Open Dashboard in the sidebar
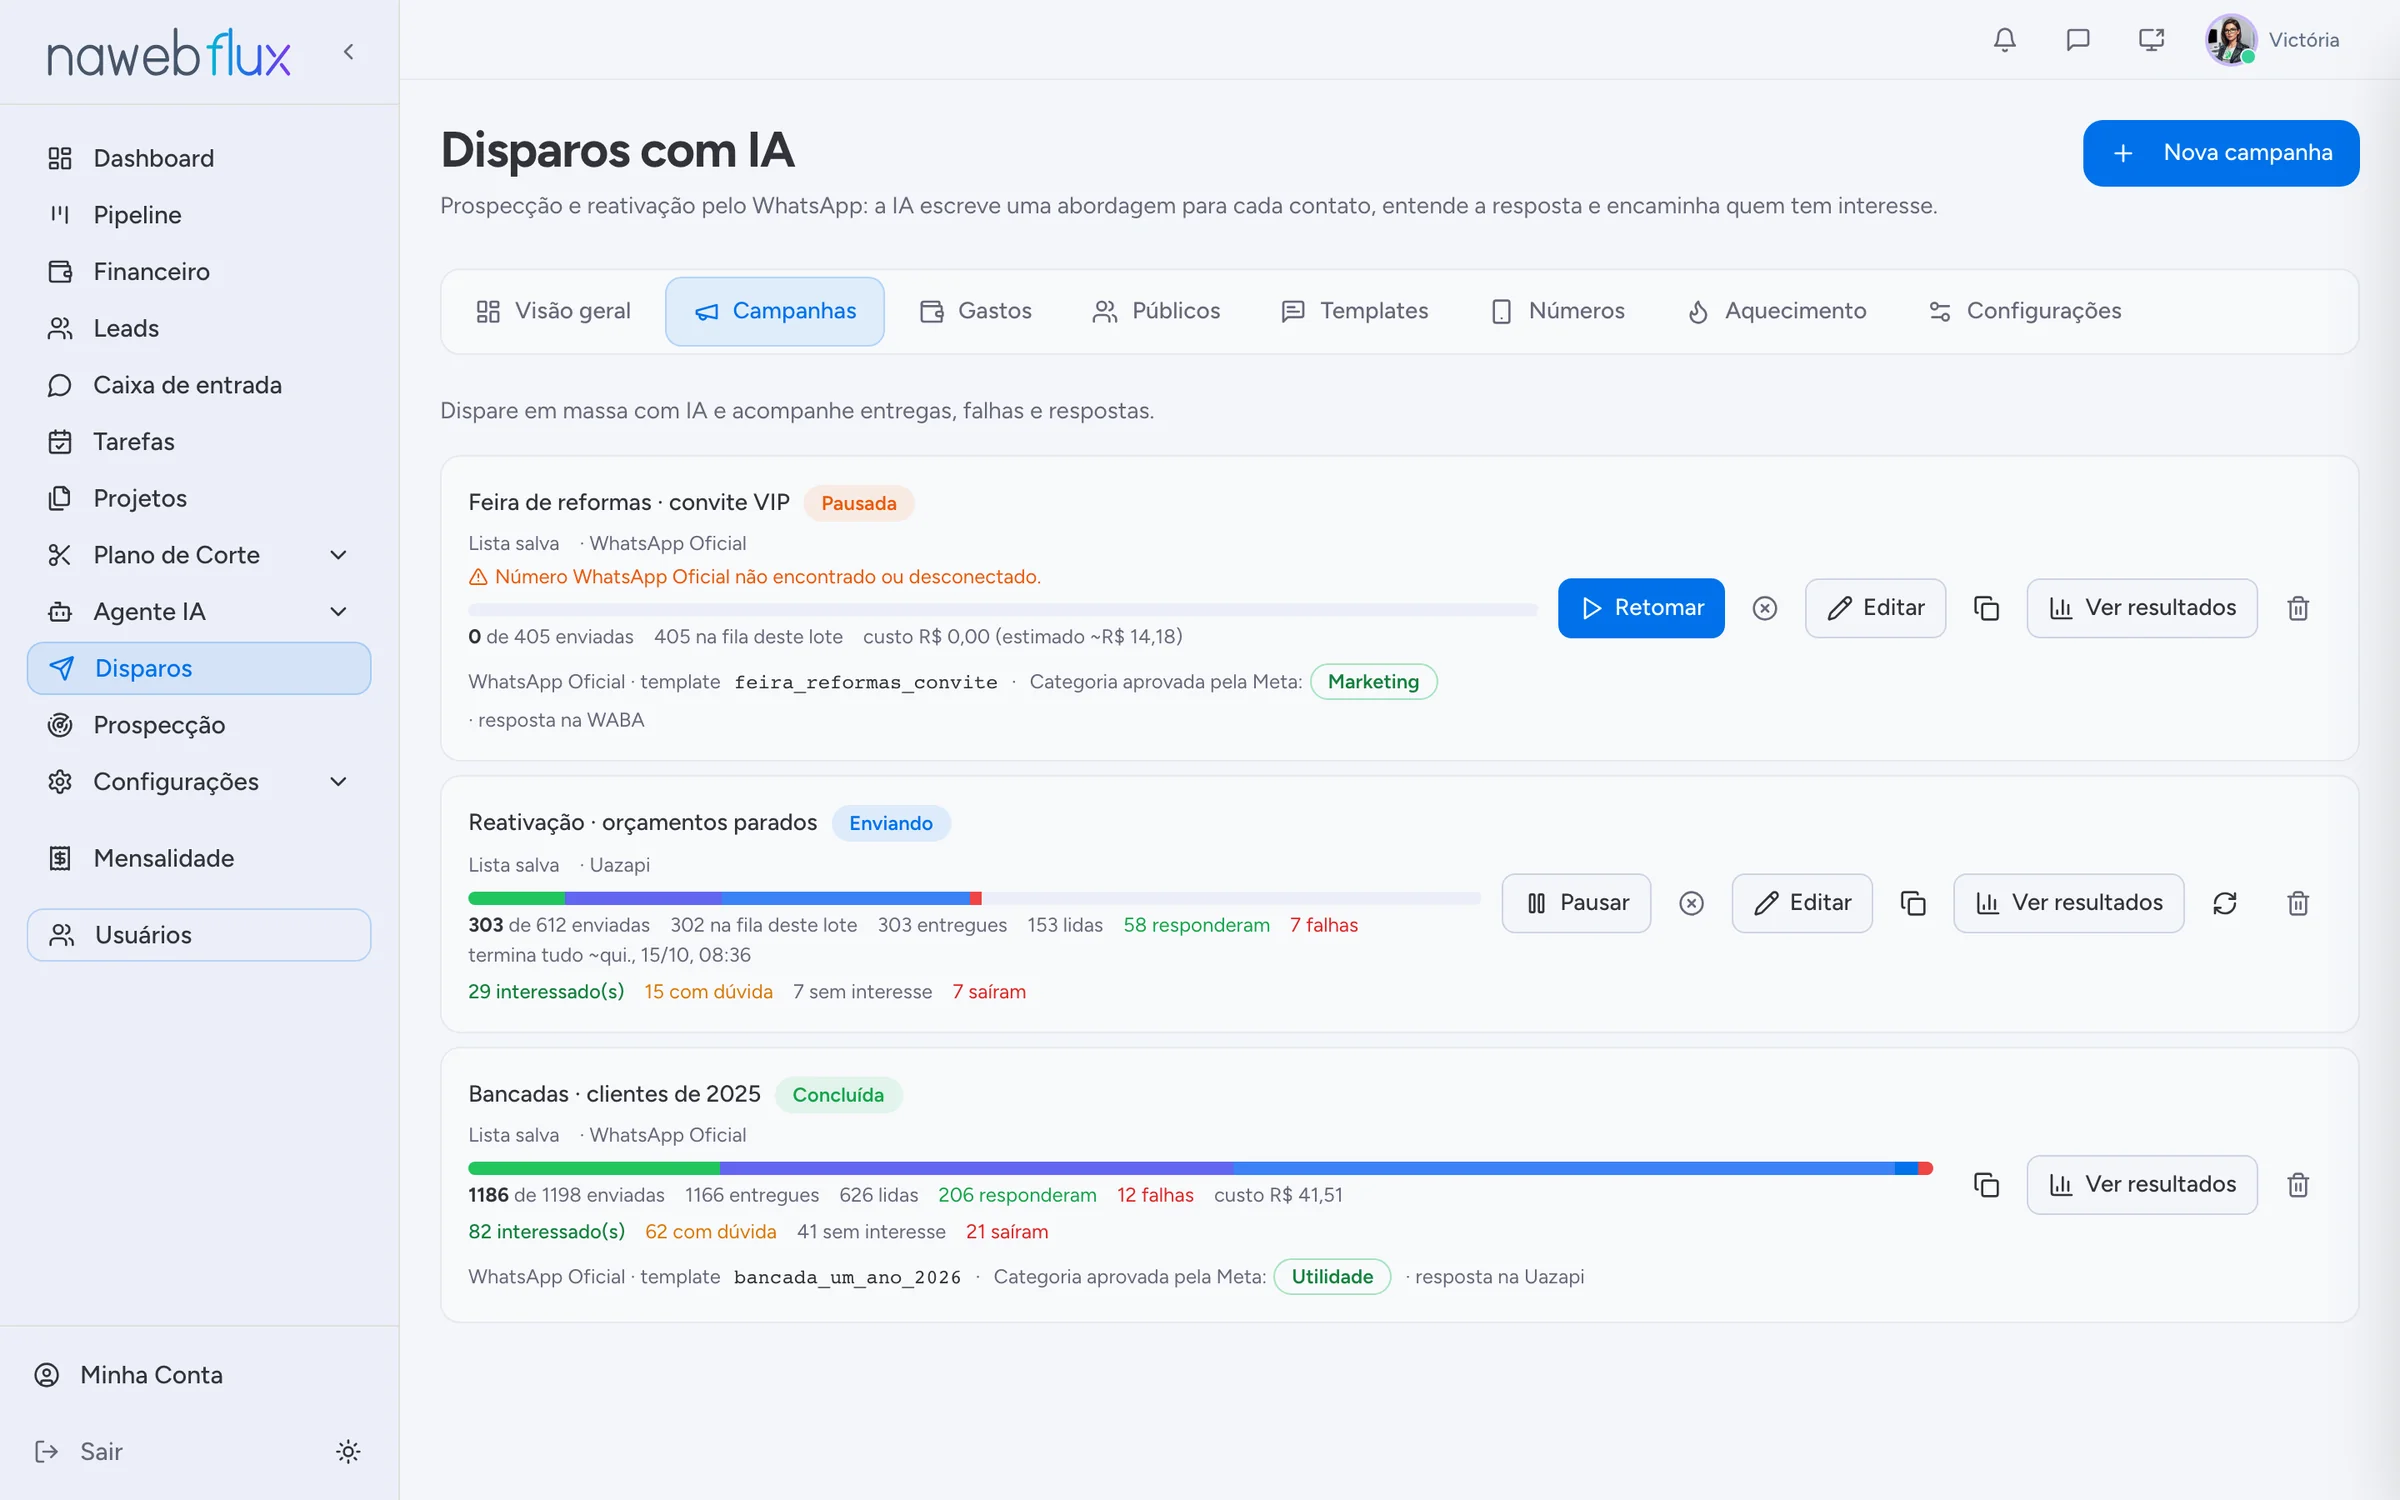Image resolution: width=2400 pixels, height=1500 pixels. click(199, 158)
